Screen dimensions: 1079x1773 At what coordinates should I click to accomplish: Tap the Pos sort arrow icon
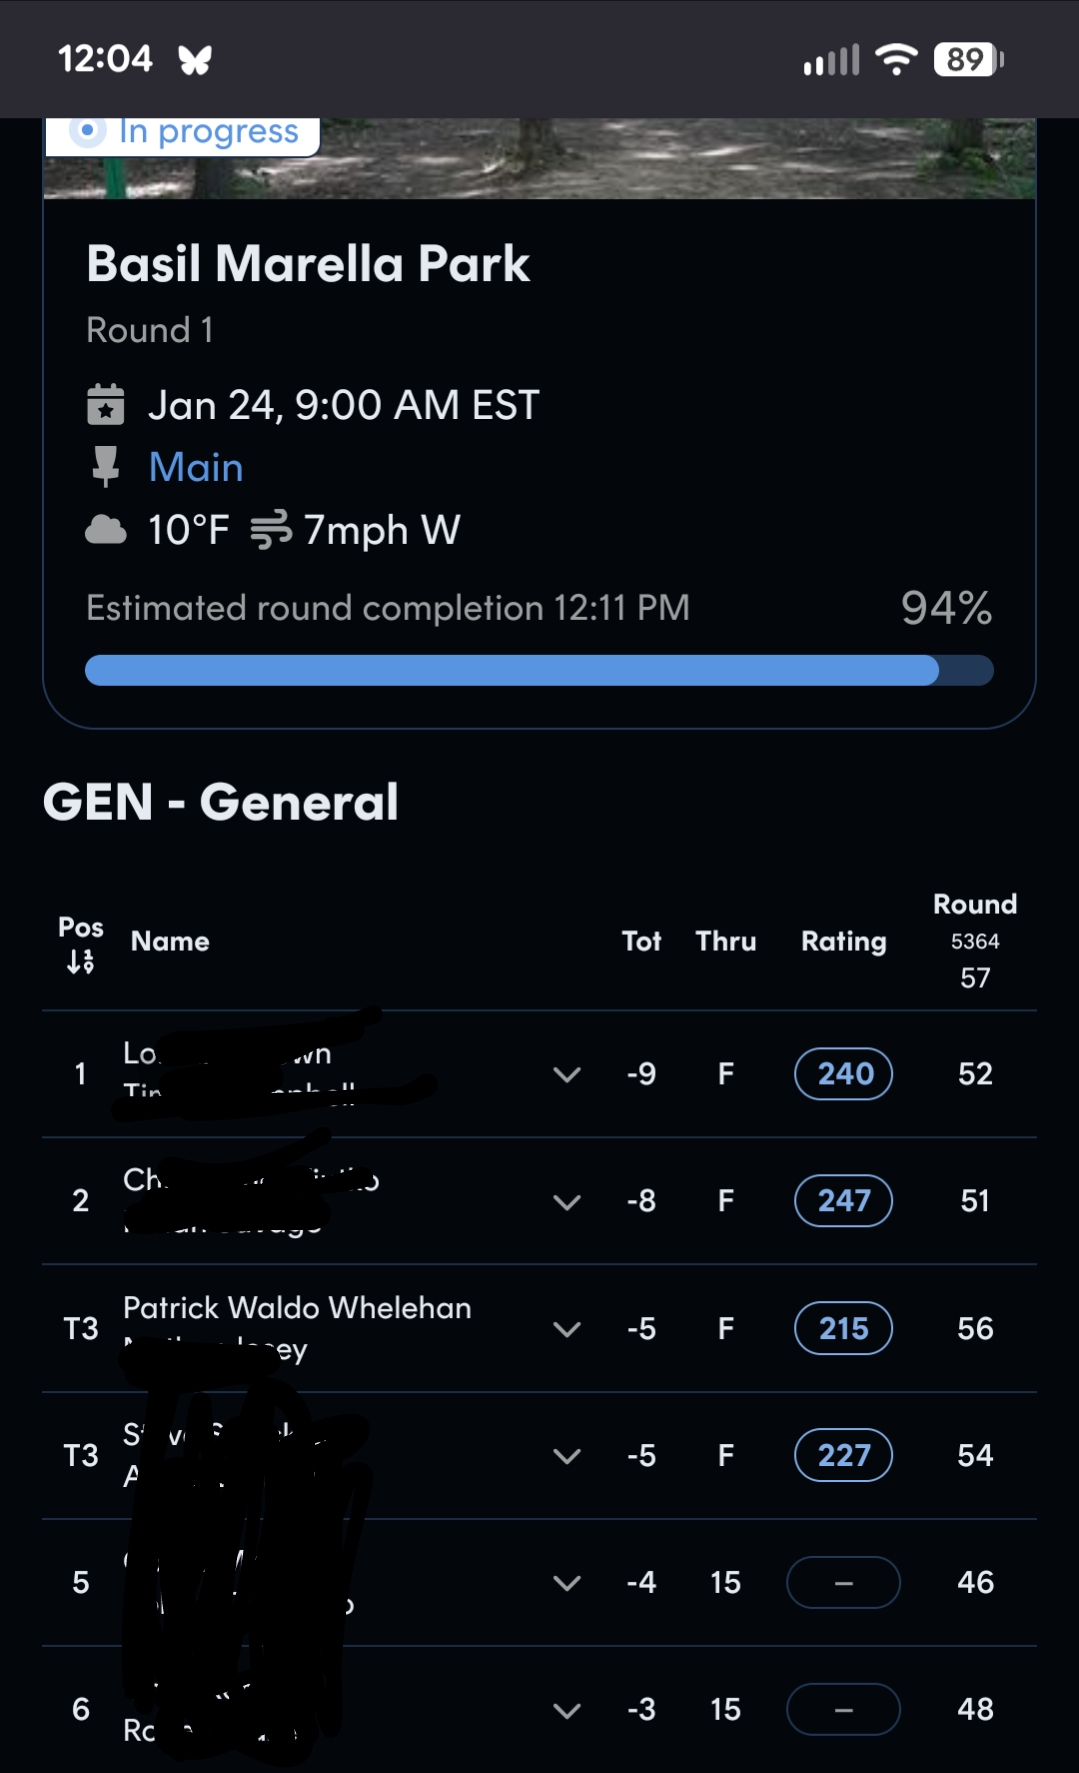[81, 962]
